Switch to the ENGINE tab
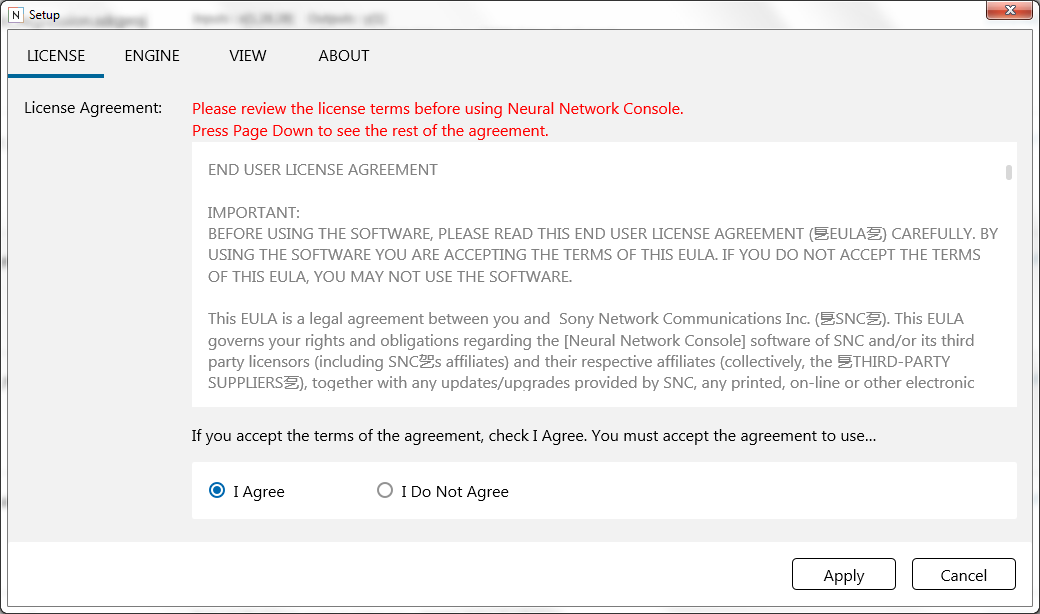The image size is (1040, 614). [x=152, y=56]
